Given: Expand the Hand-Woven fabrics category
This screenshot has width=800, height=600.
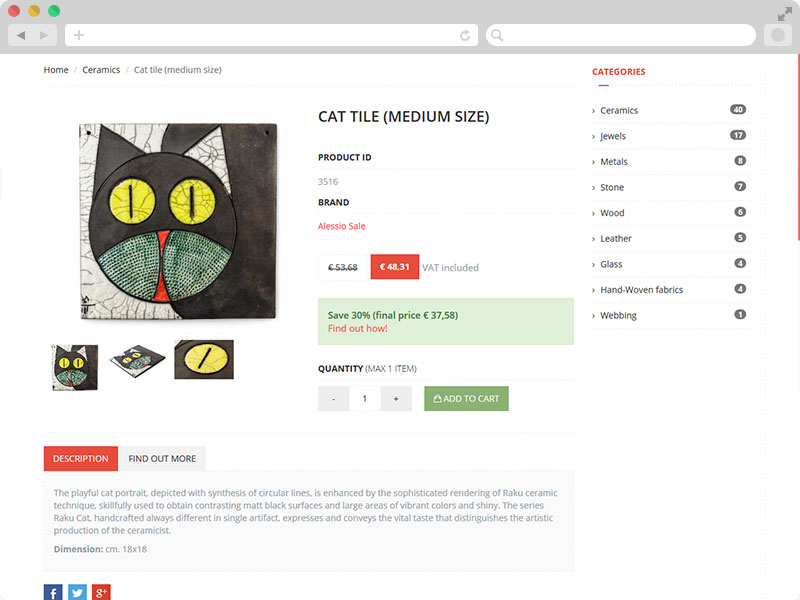Looking at the screenshot, I should tap(641, 289).
